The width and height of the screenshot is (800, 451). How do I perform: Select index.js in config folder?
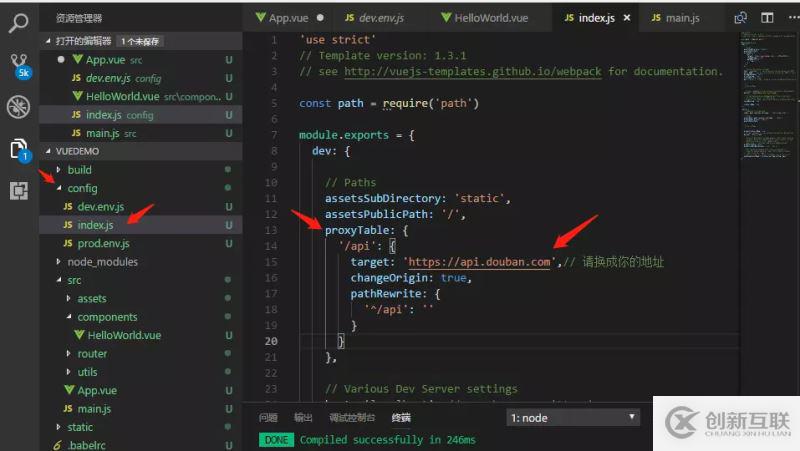(140, 225)
